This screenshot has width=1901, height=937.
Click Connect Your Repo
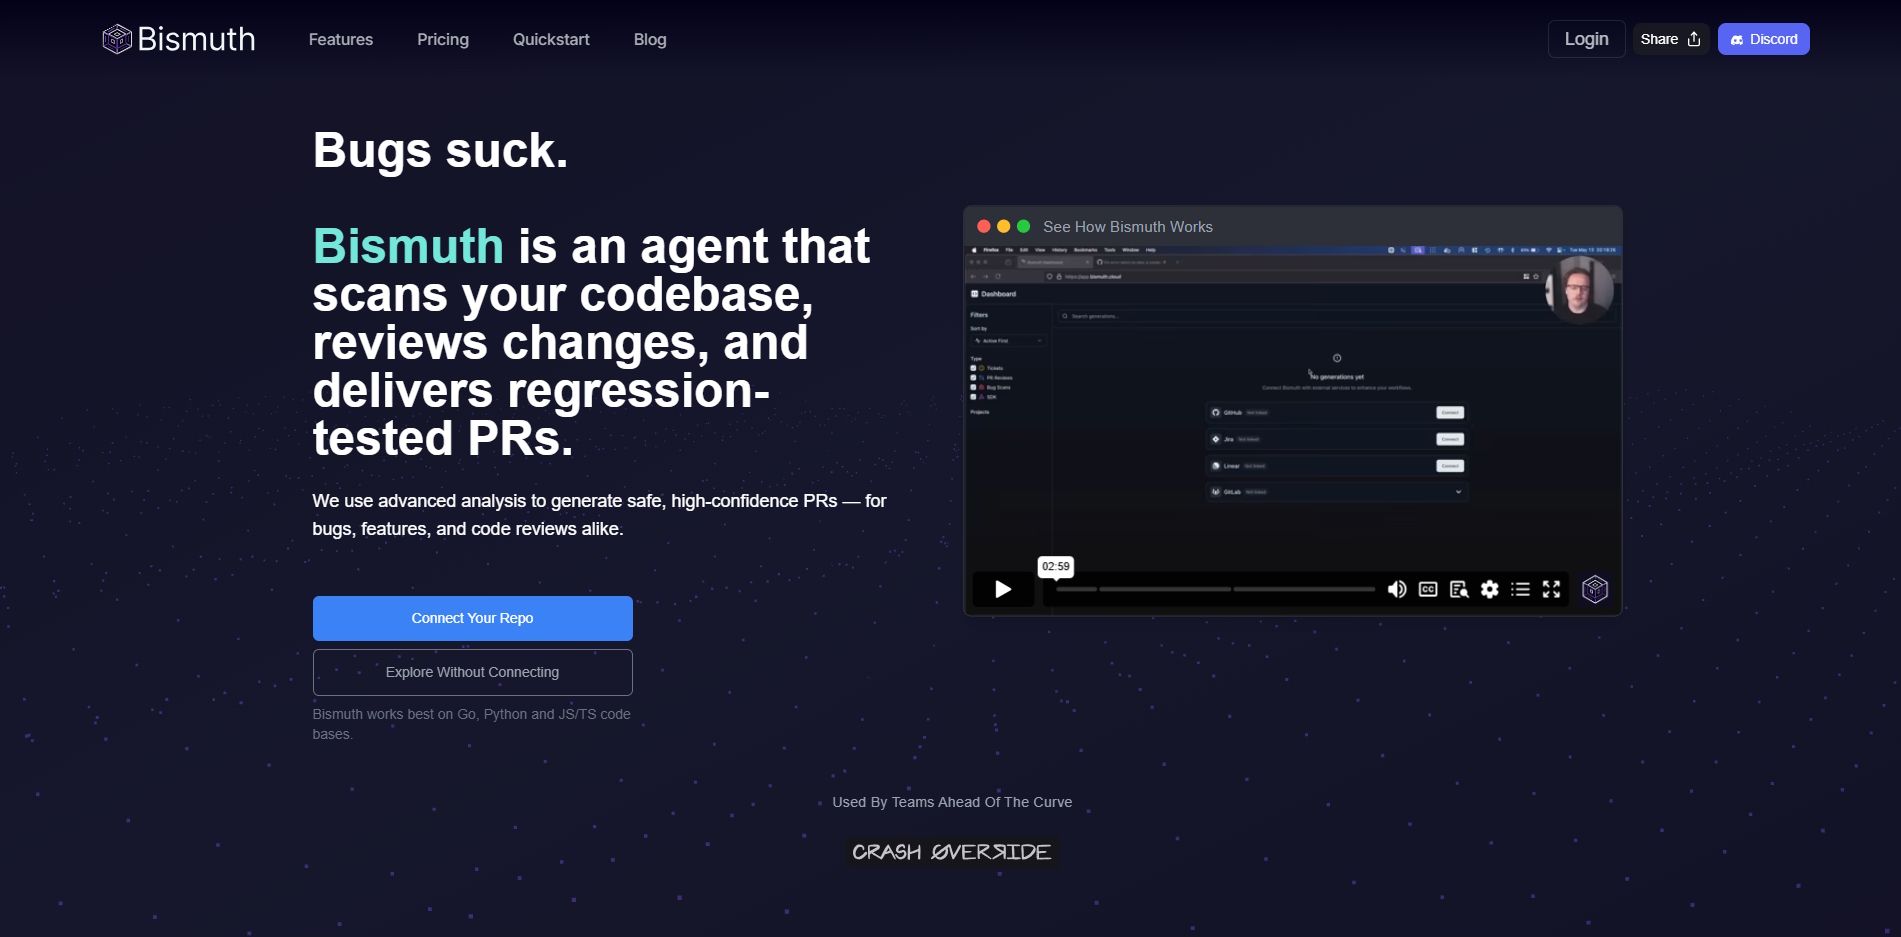click(x=472, y=618)
